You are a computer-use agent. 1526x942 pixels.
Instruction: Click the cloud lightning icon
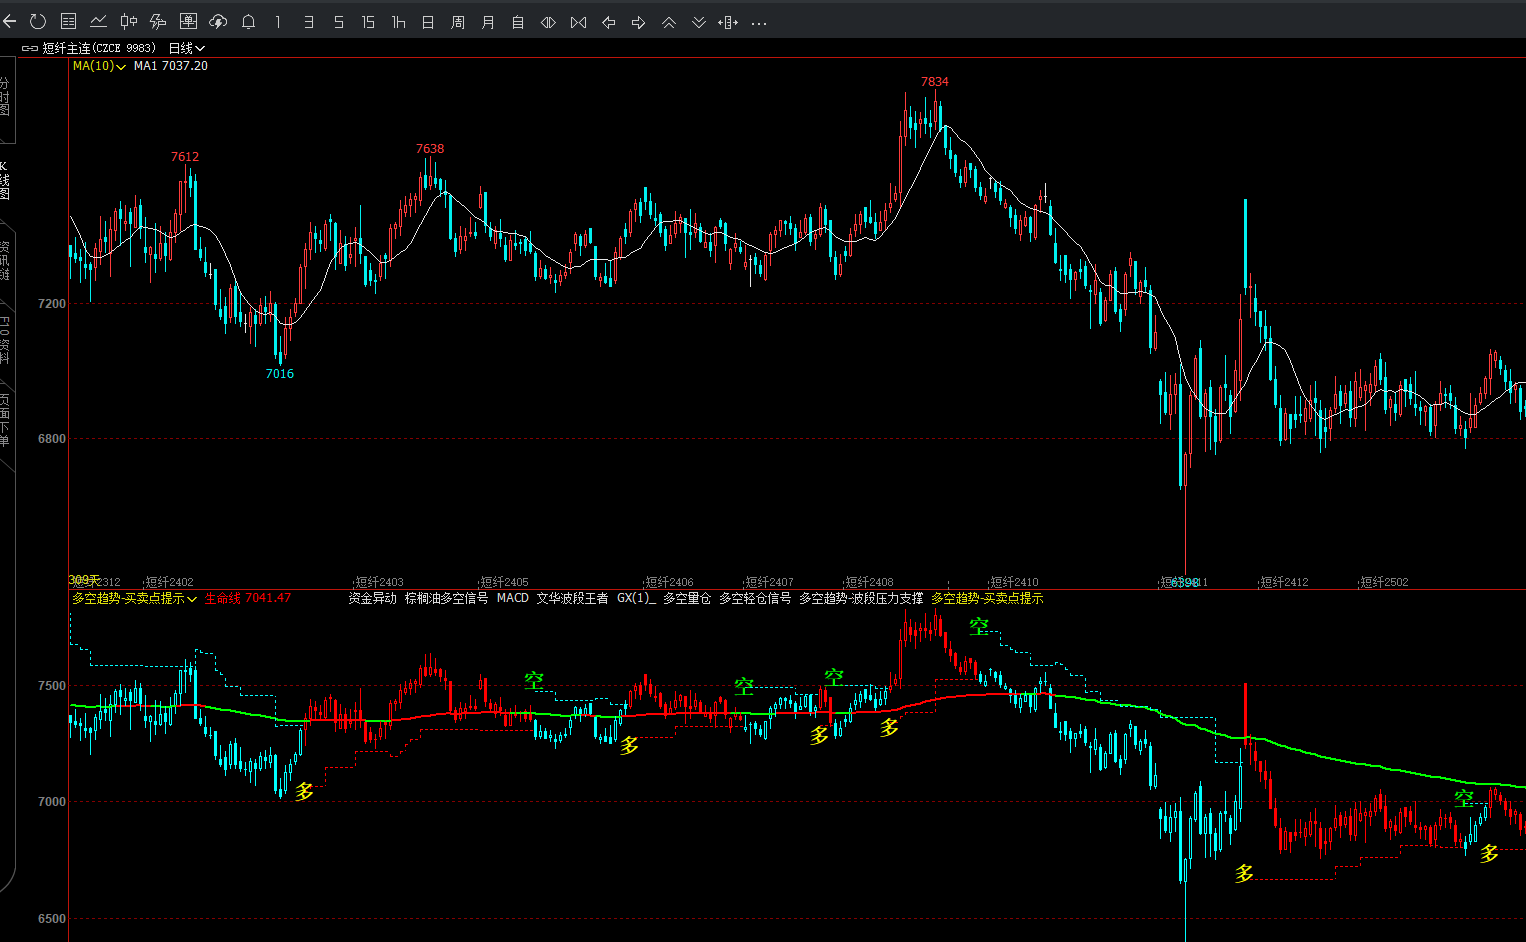[218, 21]
